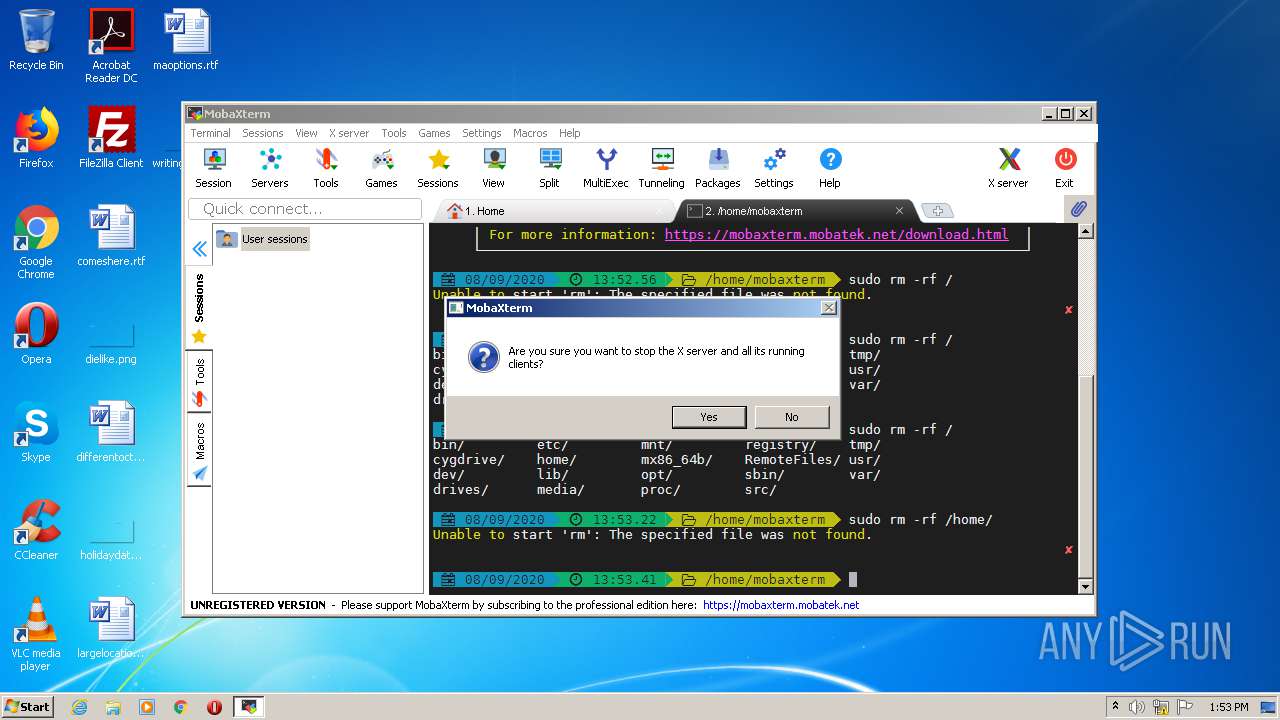
Task: Open the Tools toolbar icon
Action: (326, 168)
